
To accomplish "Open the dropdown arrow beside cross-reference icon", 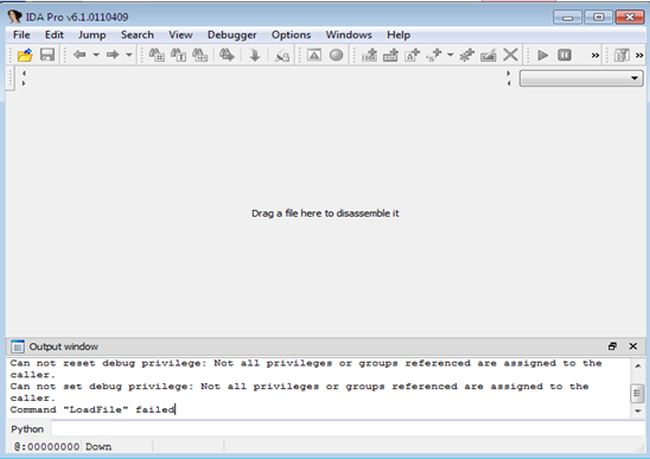I will (x=450, y=55).
